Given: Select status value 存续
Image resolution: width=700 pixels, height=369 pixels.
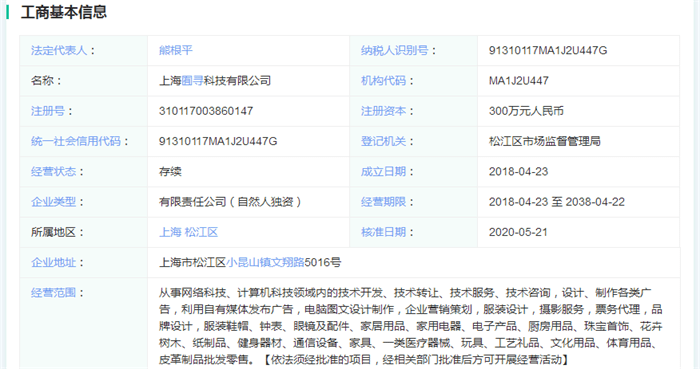Looking at the screenshot, I should tap(171, 172).
